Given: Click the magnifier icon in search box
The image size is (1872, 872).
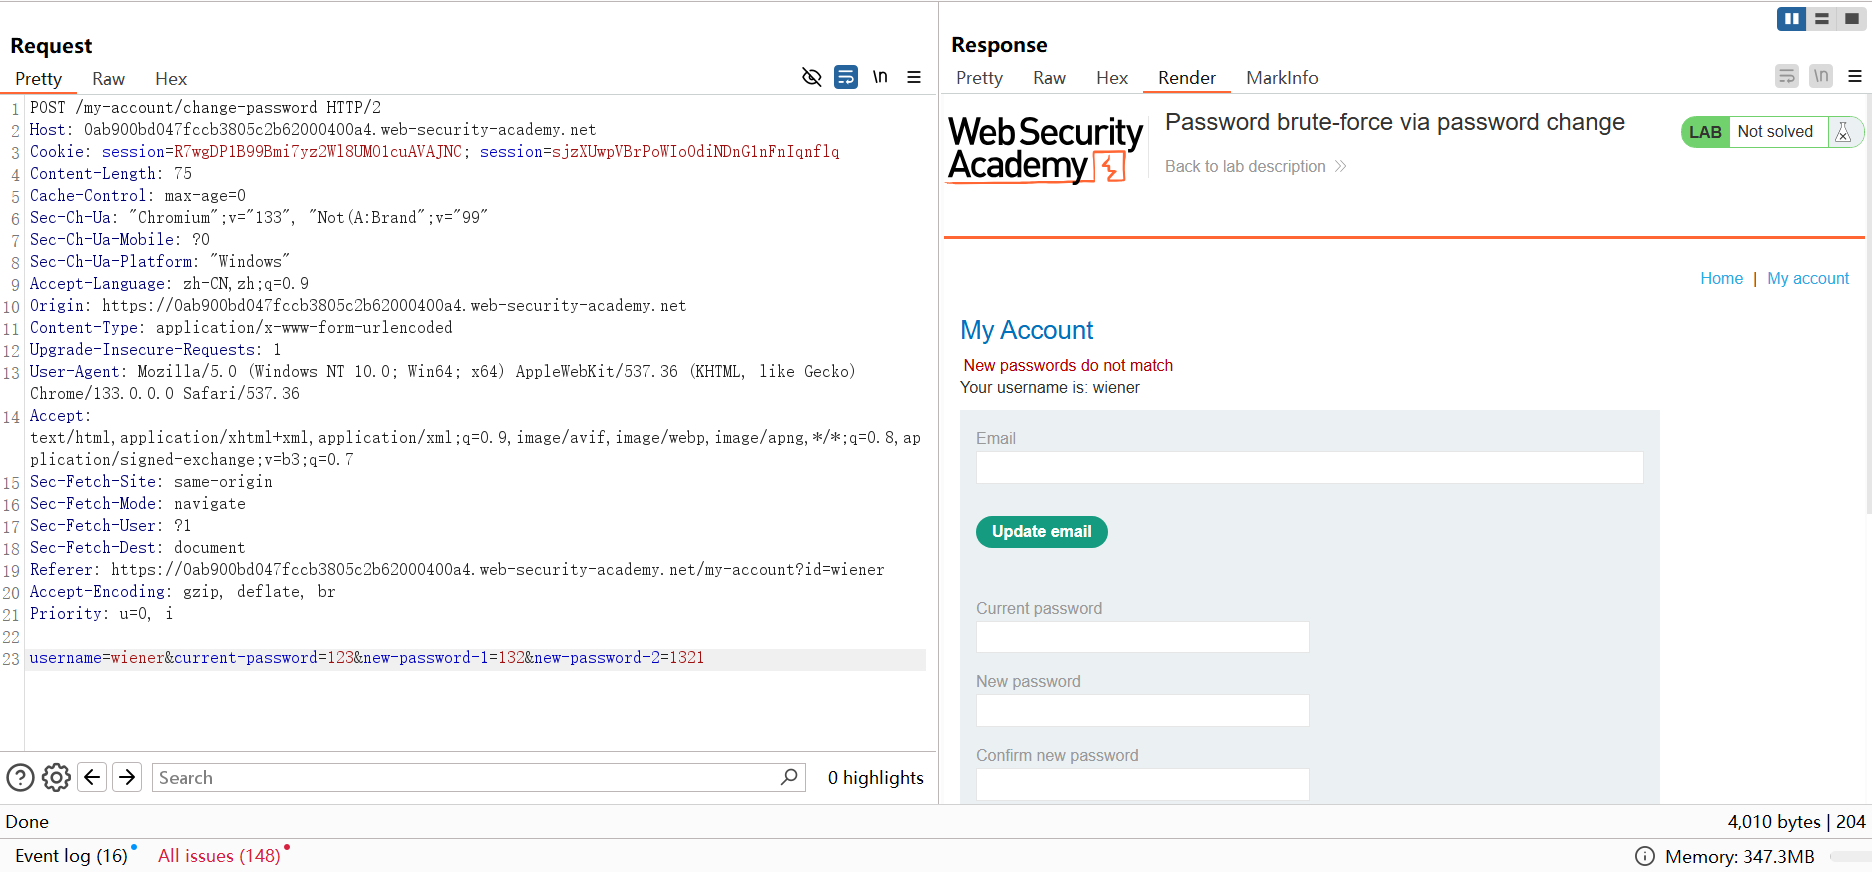Looking at the screenshot, I should tap(789, 776).
